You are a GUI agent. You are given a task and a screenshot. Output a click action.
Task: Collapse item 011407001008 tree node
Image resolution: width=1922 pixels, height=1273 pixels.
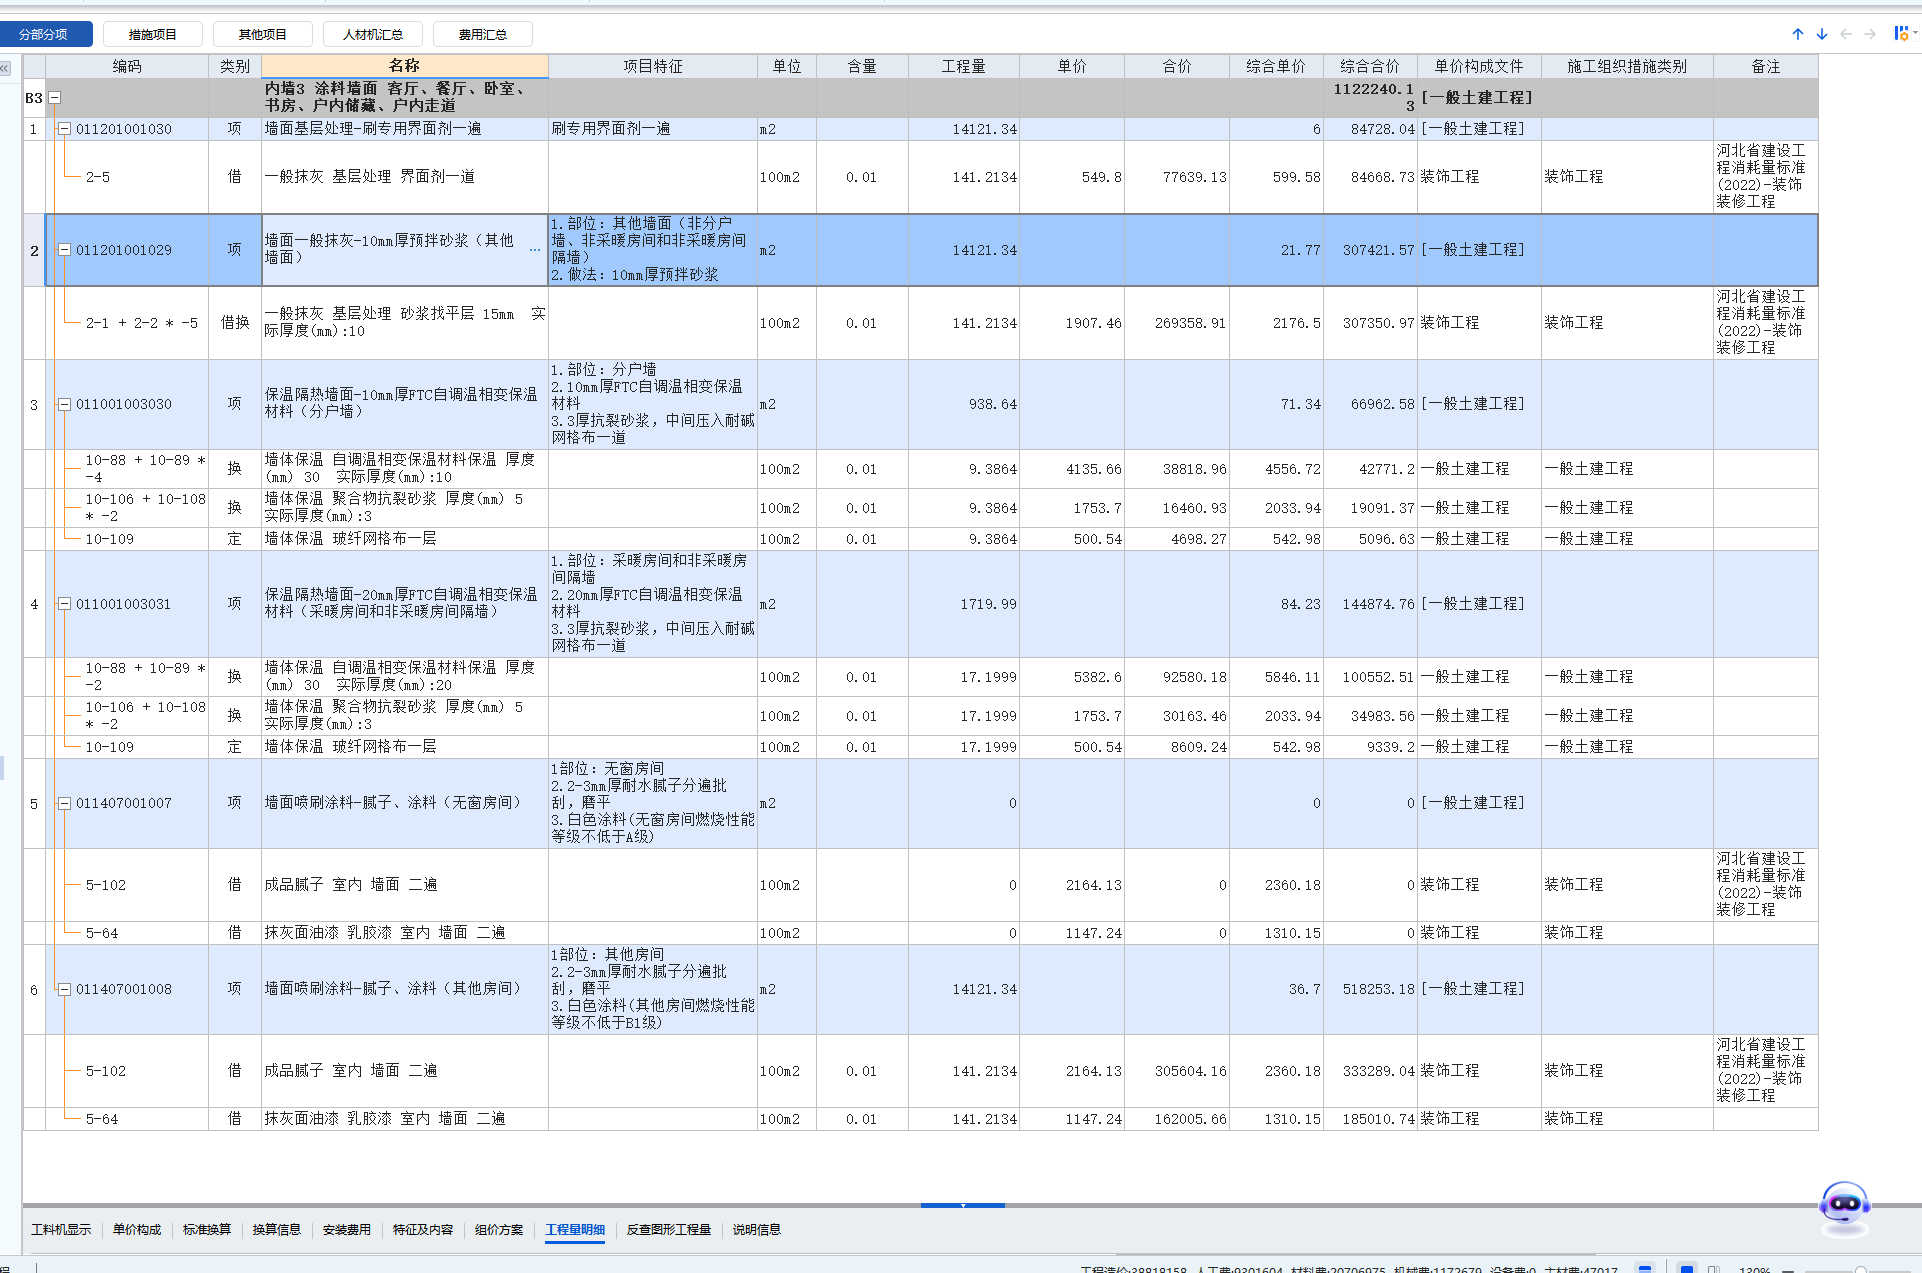coord(65,989)
